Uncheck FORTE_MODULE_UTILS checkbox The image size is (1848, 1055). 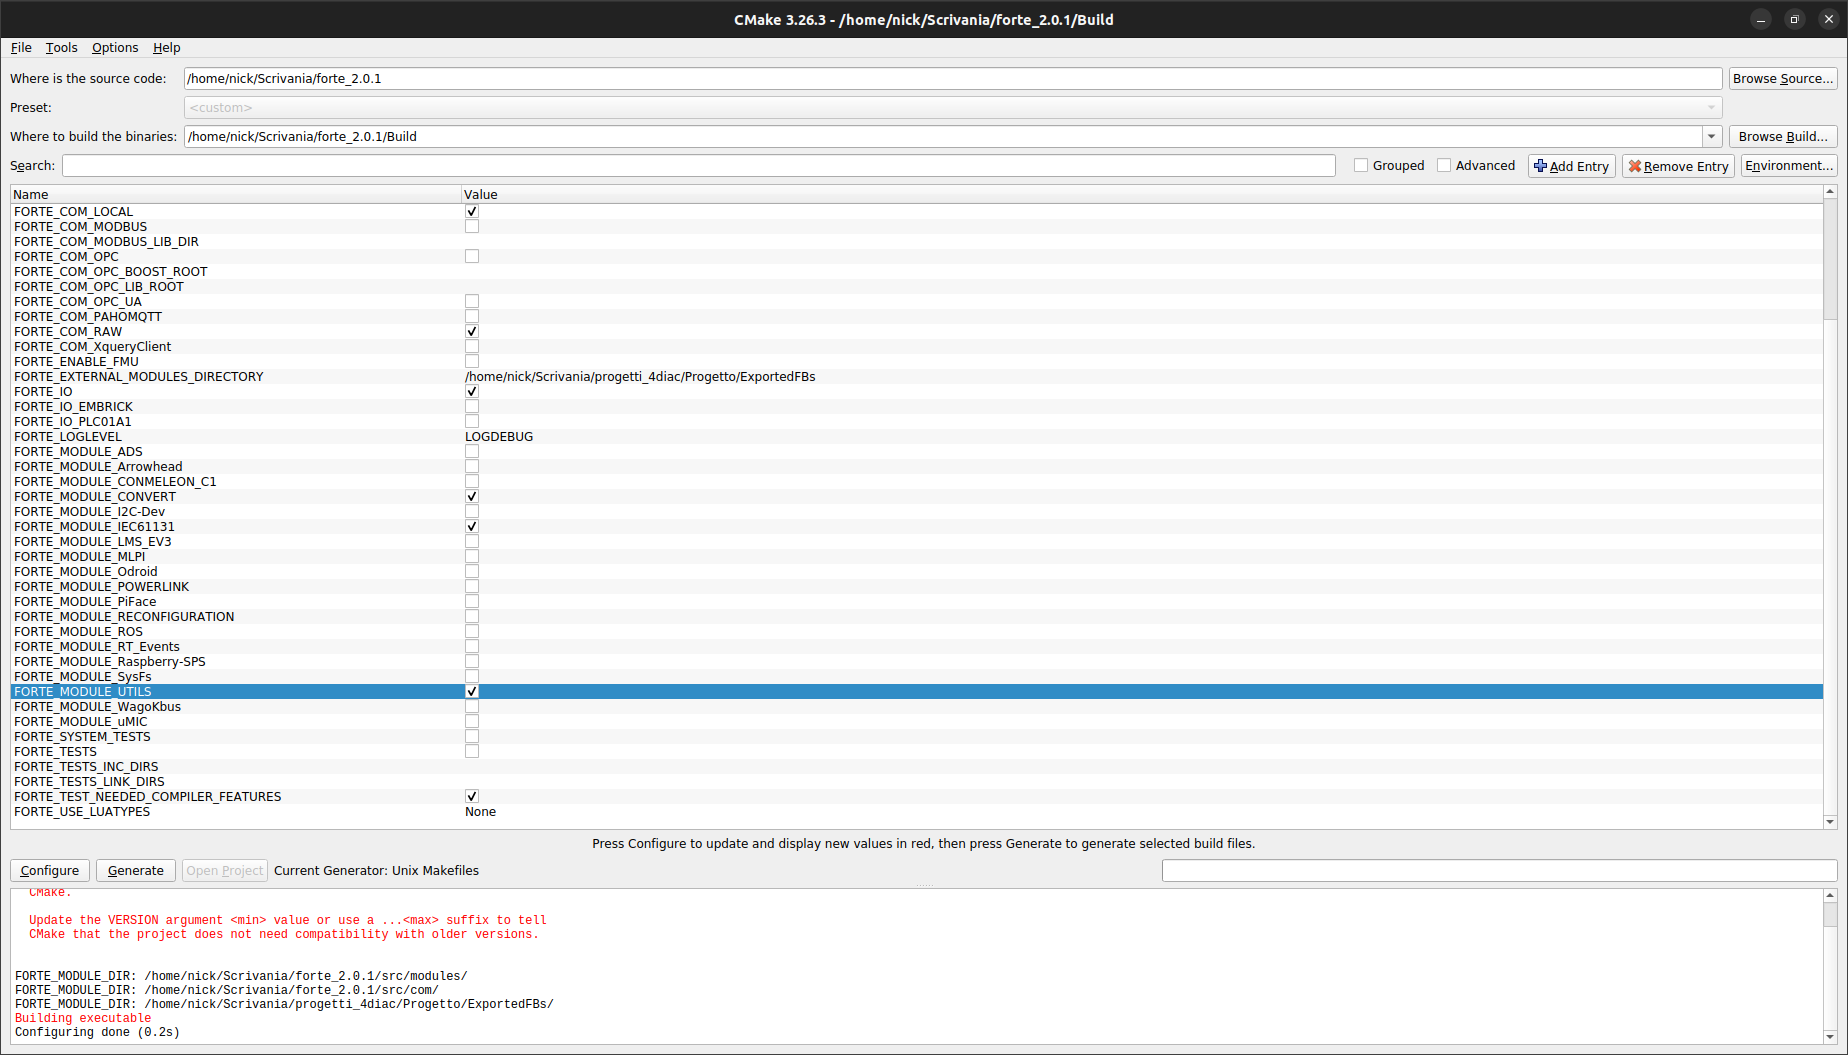(x=472, y=691)
